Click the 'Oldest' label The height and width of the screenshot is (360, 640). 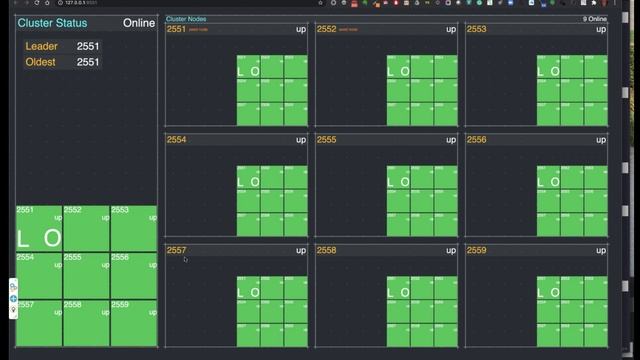[40, 62]
